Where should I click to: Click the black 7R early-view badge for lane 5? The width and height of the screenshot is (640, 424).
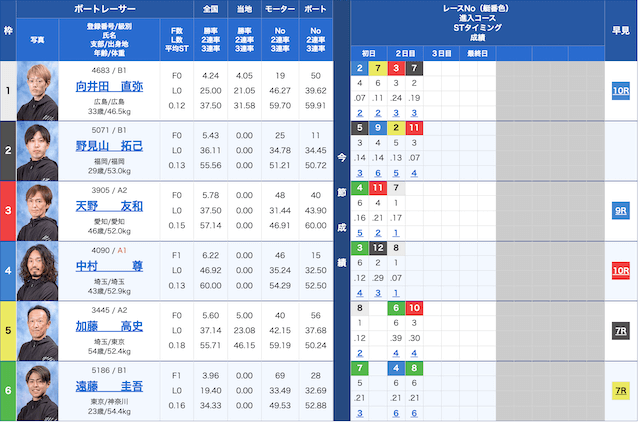coord(620,331)
